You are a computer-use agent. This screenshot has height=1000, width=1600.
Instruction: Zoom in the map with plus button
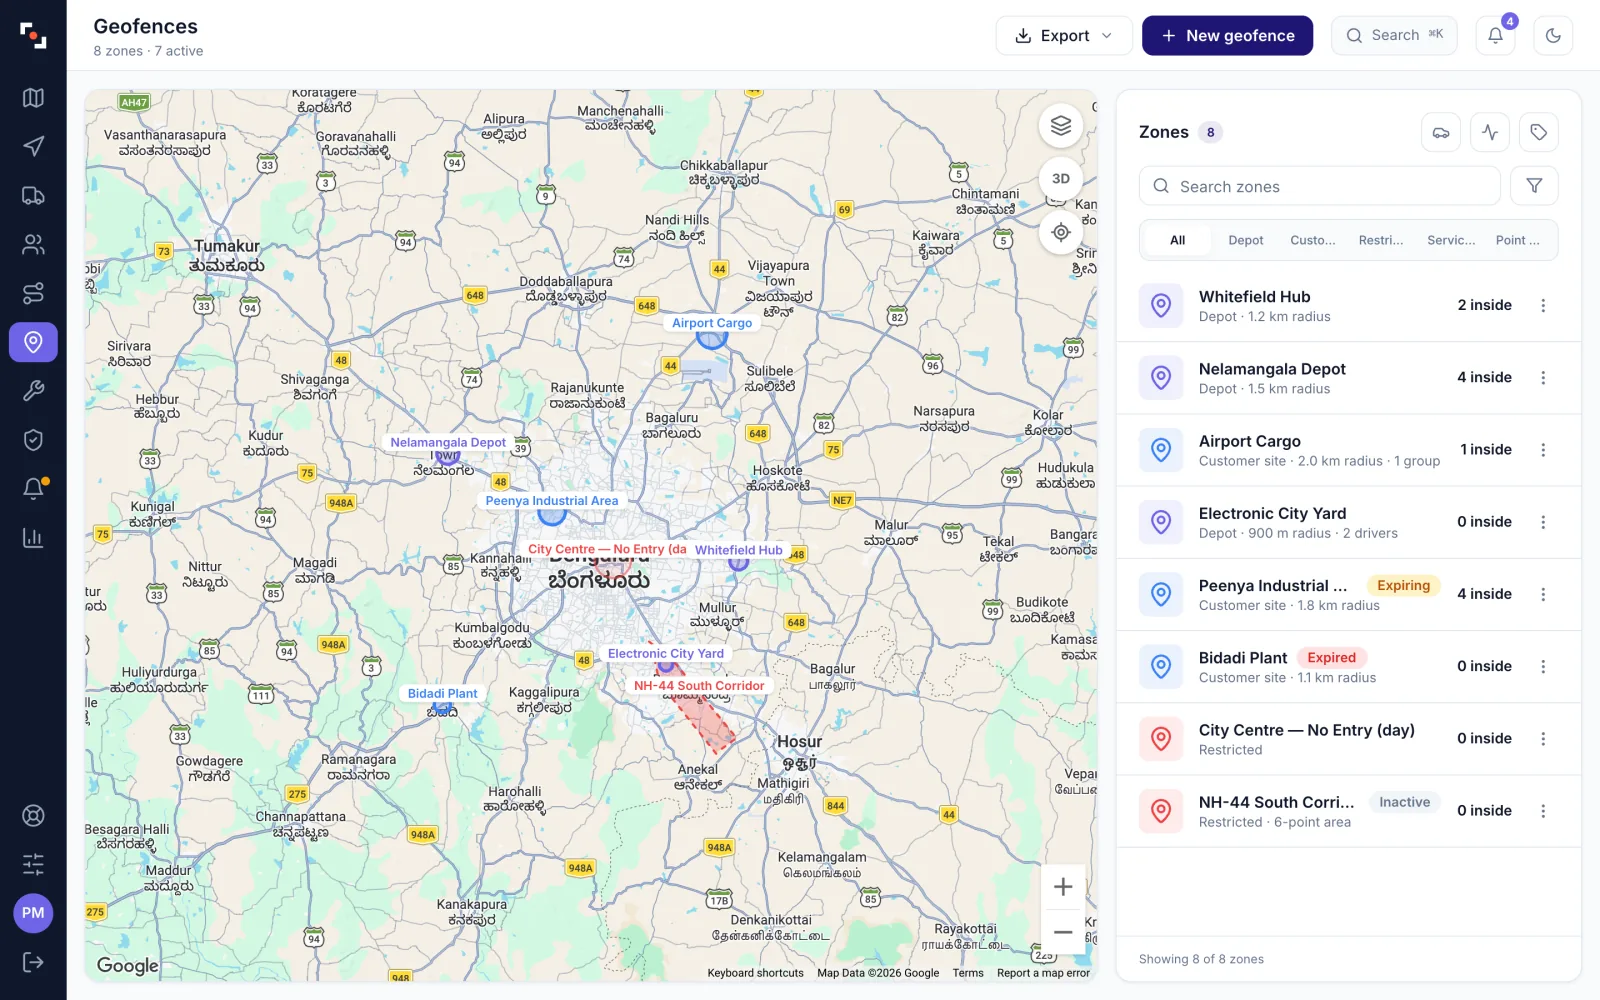click(1063, 887)
